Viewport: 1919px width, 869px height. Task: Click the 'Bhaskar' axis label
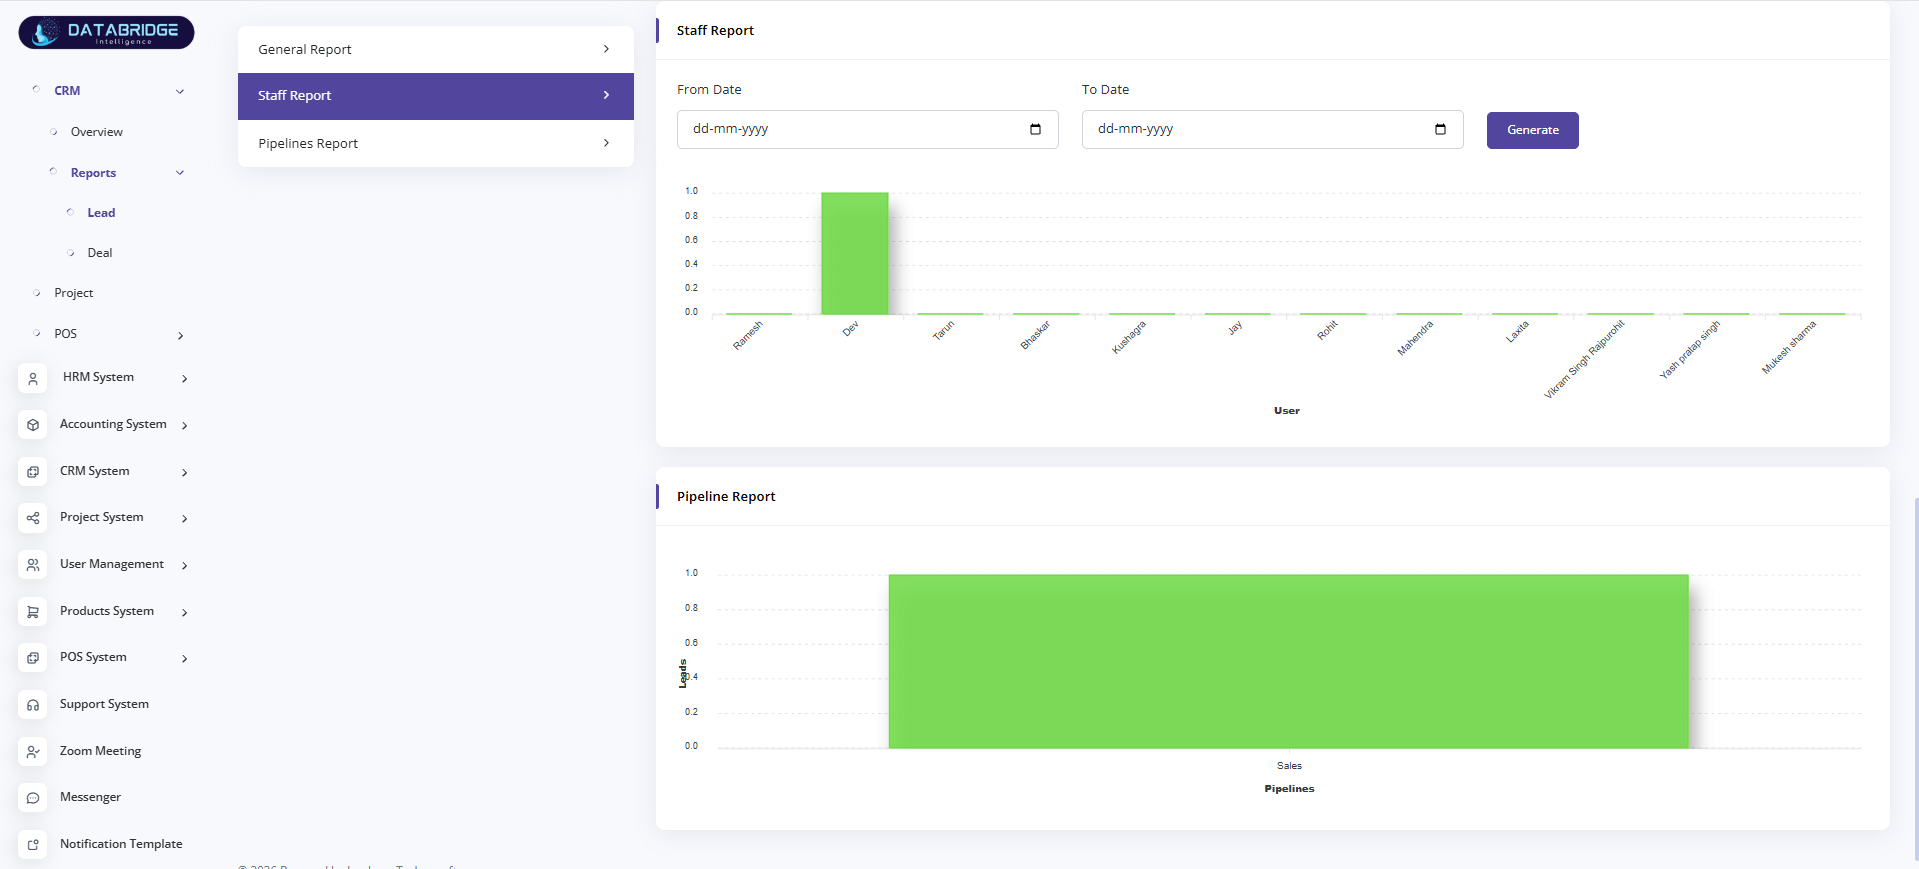[1035, 335]
